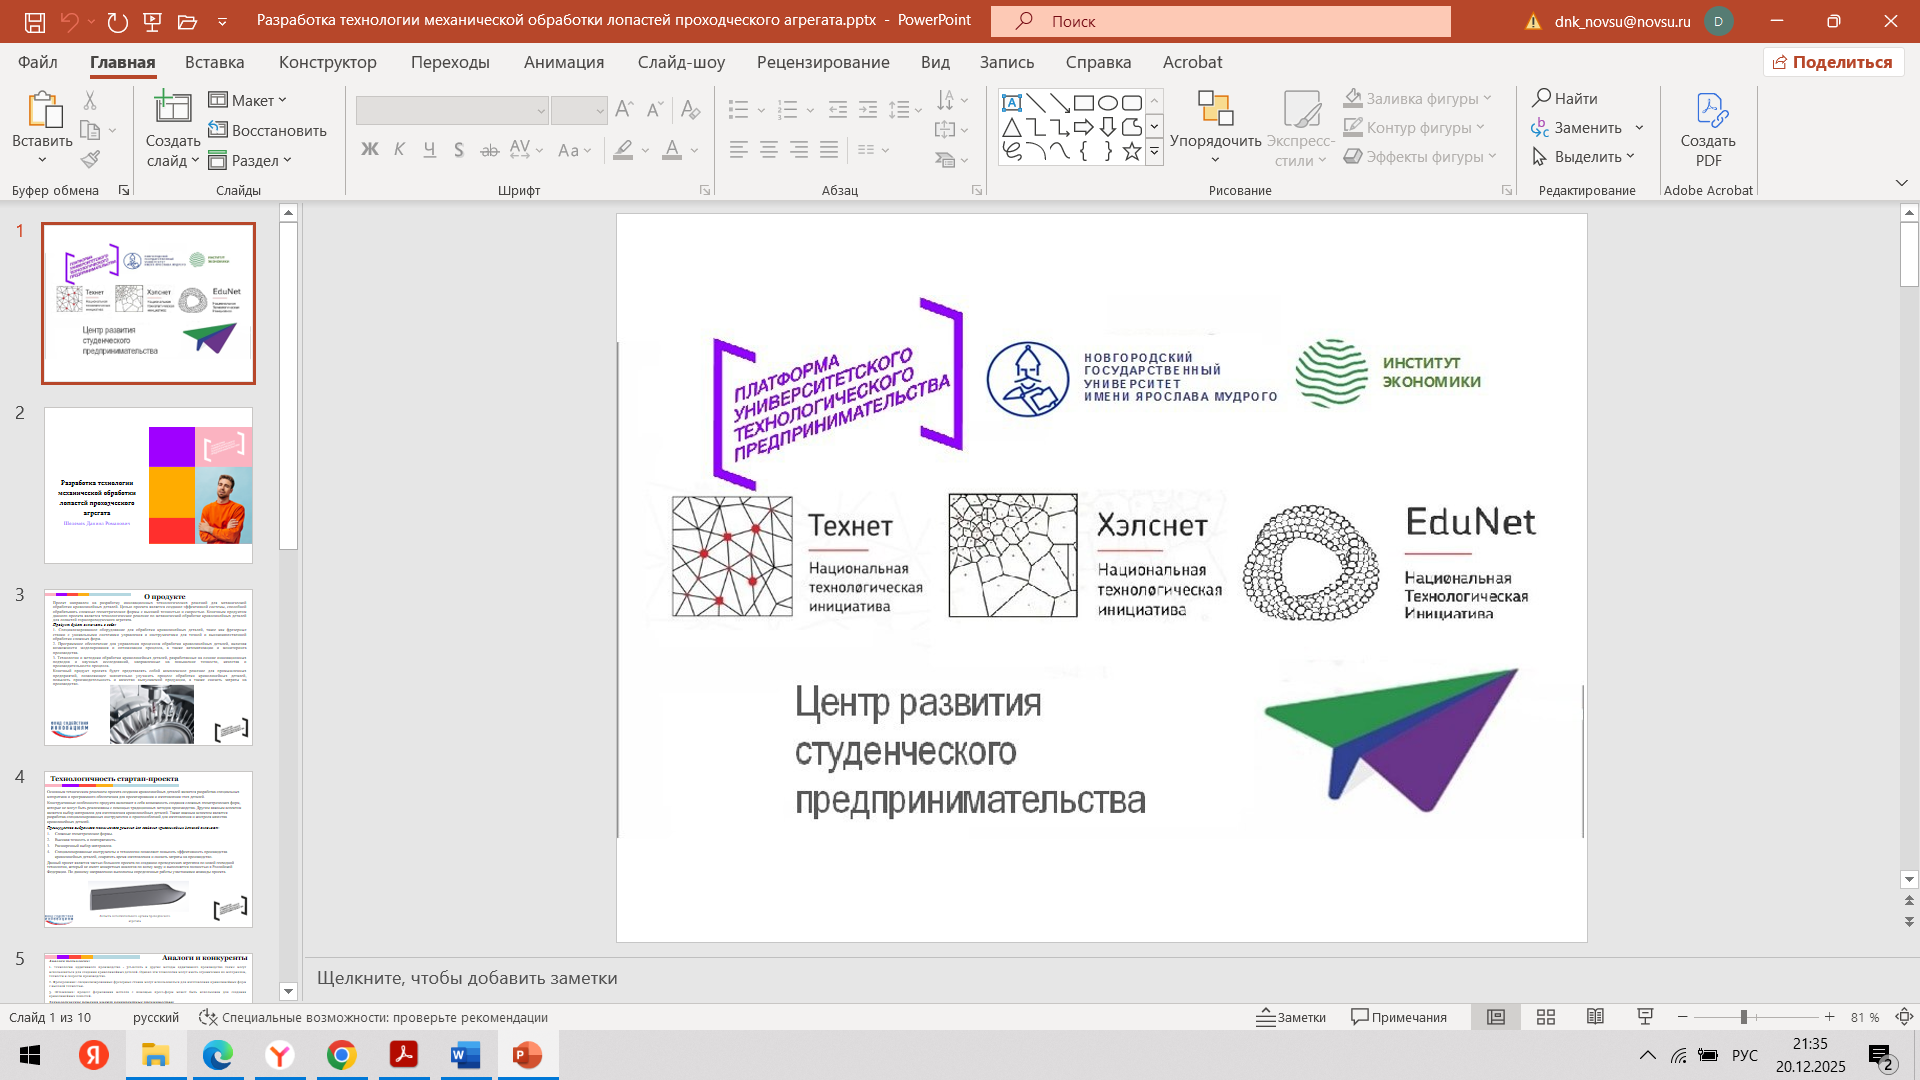Screen dimensions: 1920x1080
Task: Open the font name combo box
Action: click(452, 110)
